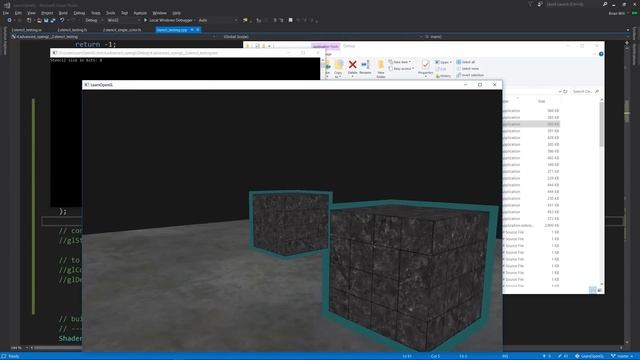This screenshot has width=640, height=360.
Task: Open the File menu
Action: (6, 13)
